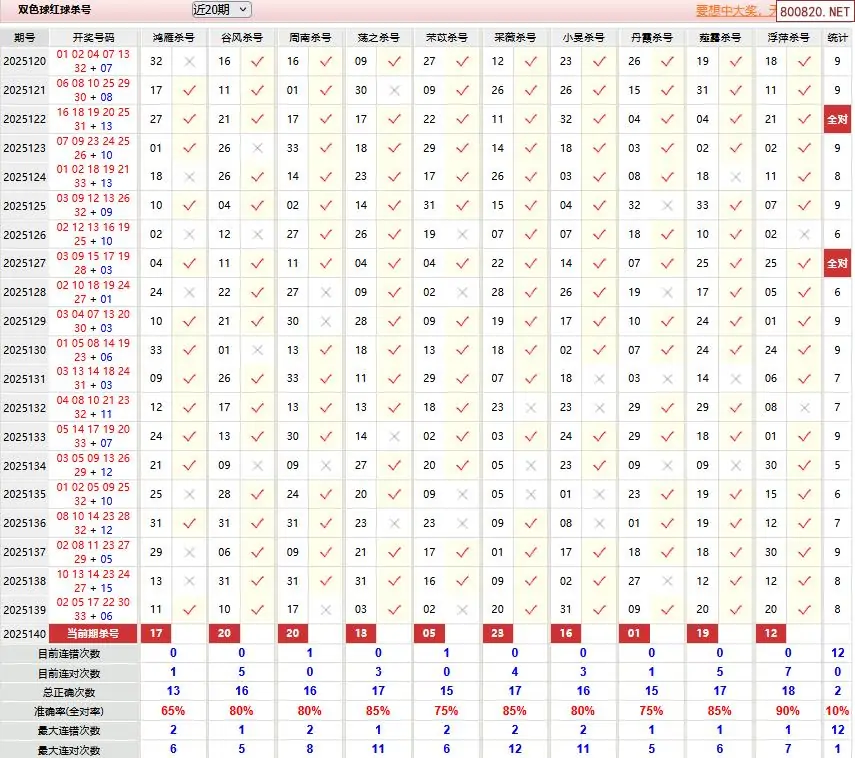Select the 浮萍杀号 column header

(x=787, y=37)
